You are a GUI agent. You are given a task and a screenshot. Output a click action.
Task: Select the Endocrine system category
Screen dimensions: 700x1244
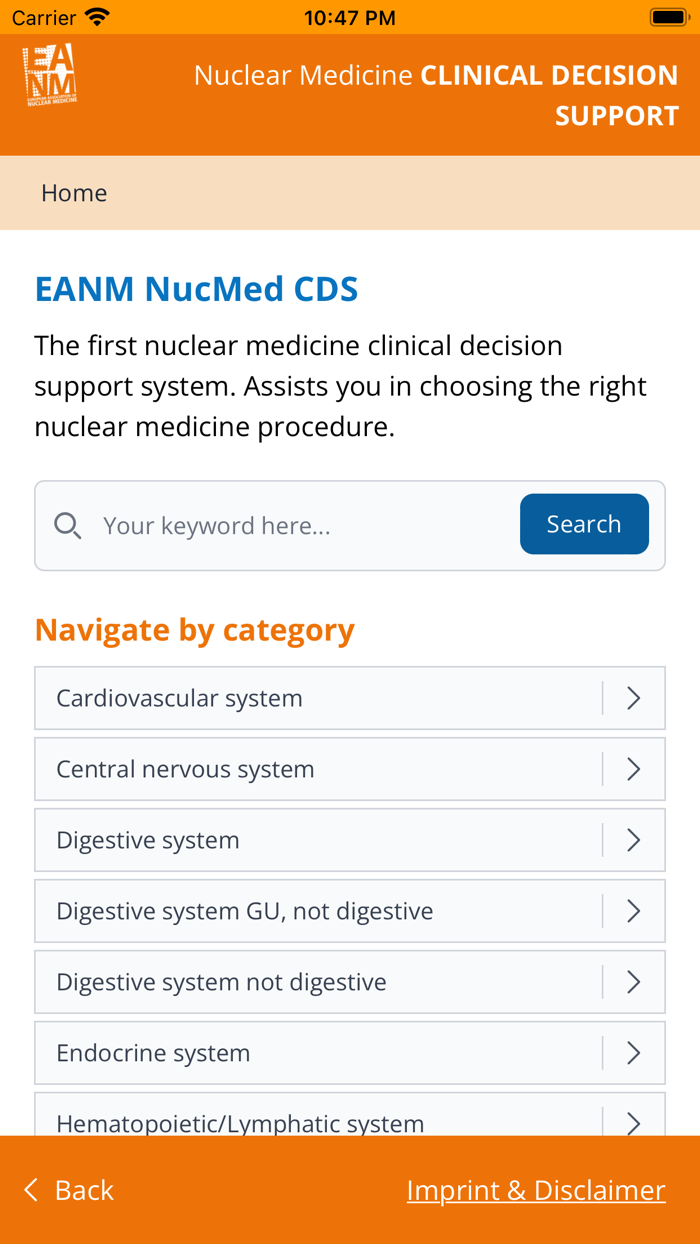(x=350, y=1052)
